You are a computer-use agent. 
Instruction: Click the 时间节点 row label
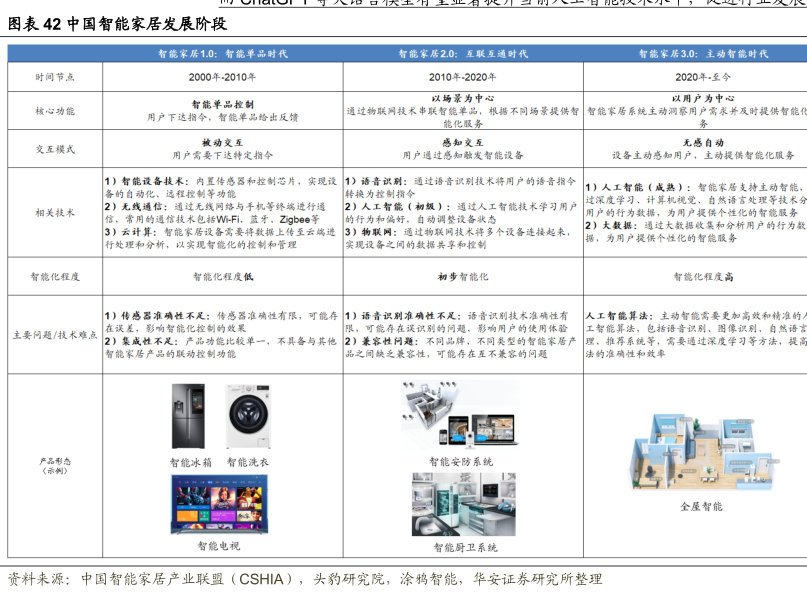55,77
